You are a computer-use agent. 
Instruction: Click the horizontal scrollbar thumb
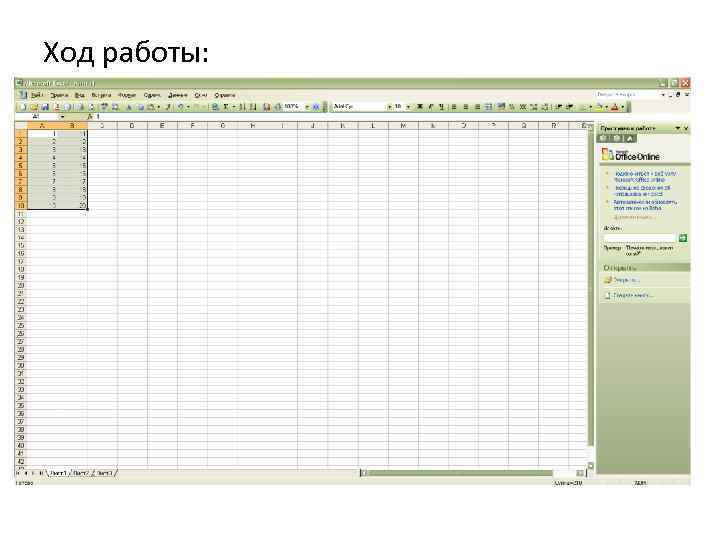coord(461,473)
